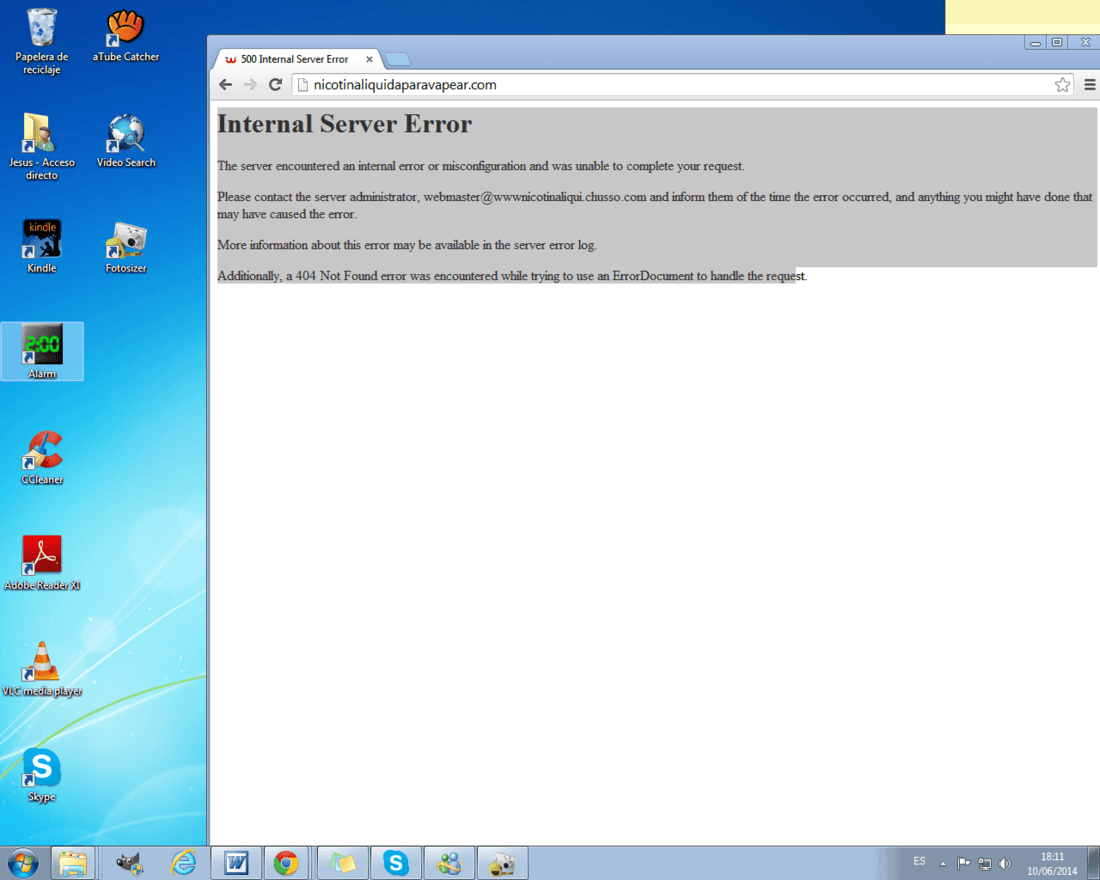Select the Alarm clock desktop shortcut
The image size is (1100, 880).
click(x=42, y=352)
